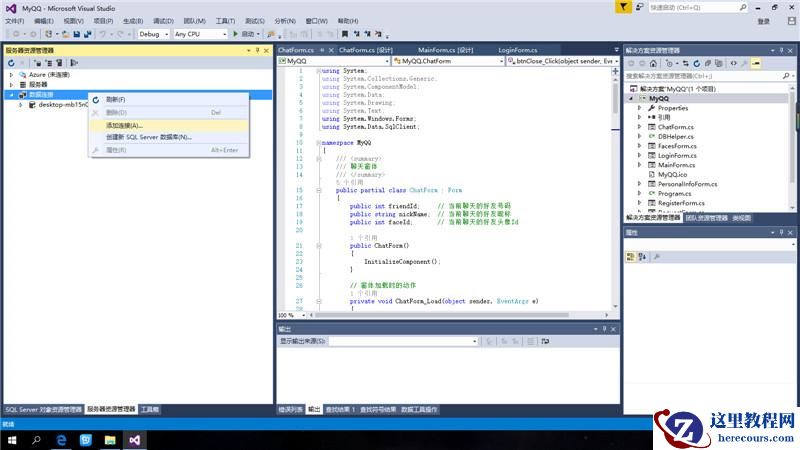Open the Any CPU platform dropdown
Image resolution: width=800 pixels, height=450 pixels.
click(199, 34)
